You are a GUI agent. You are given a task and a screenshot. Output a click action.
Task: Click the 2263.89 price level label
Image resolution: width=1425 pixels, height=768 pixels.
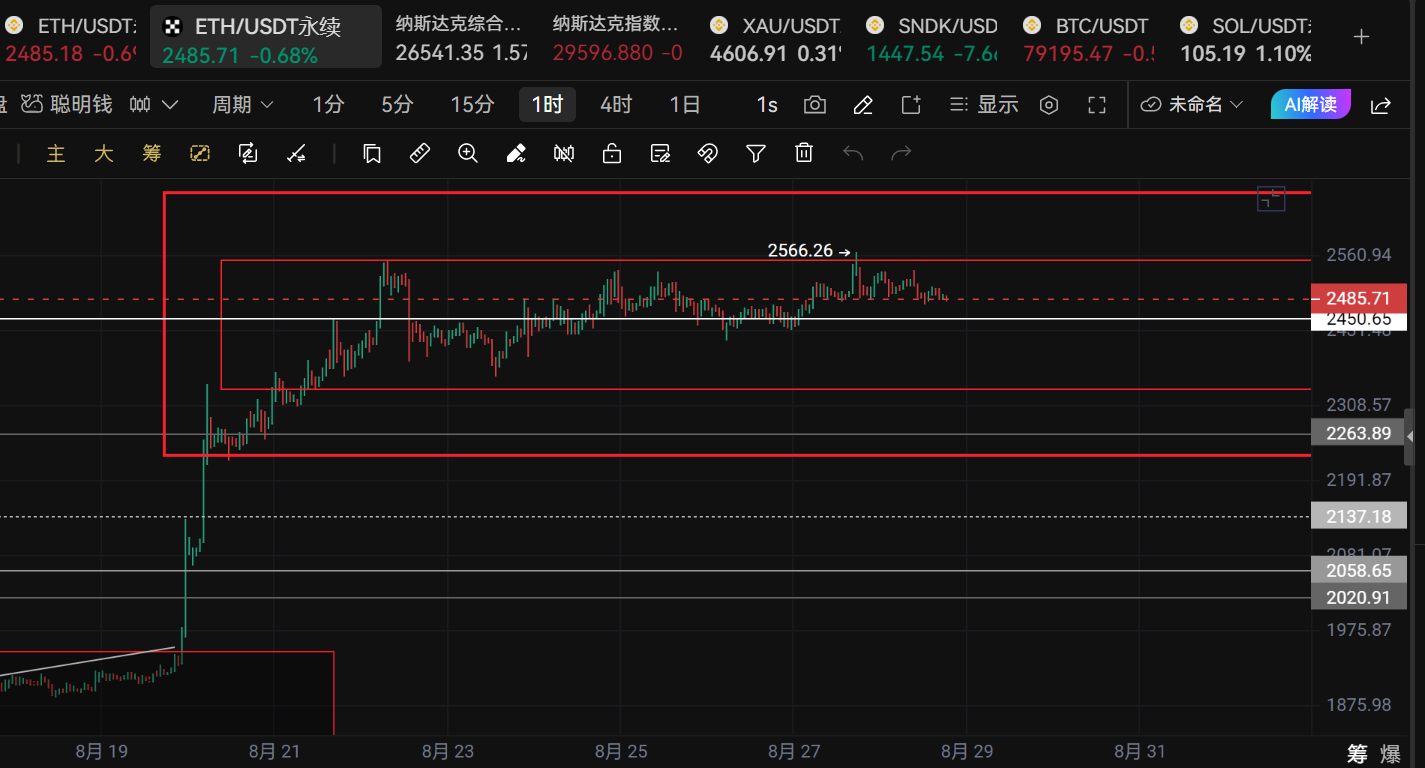(1358, 433)
